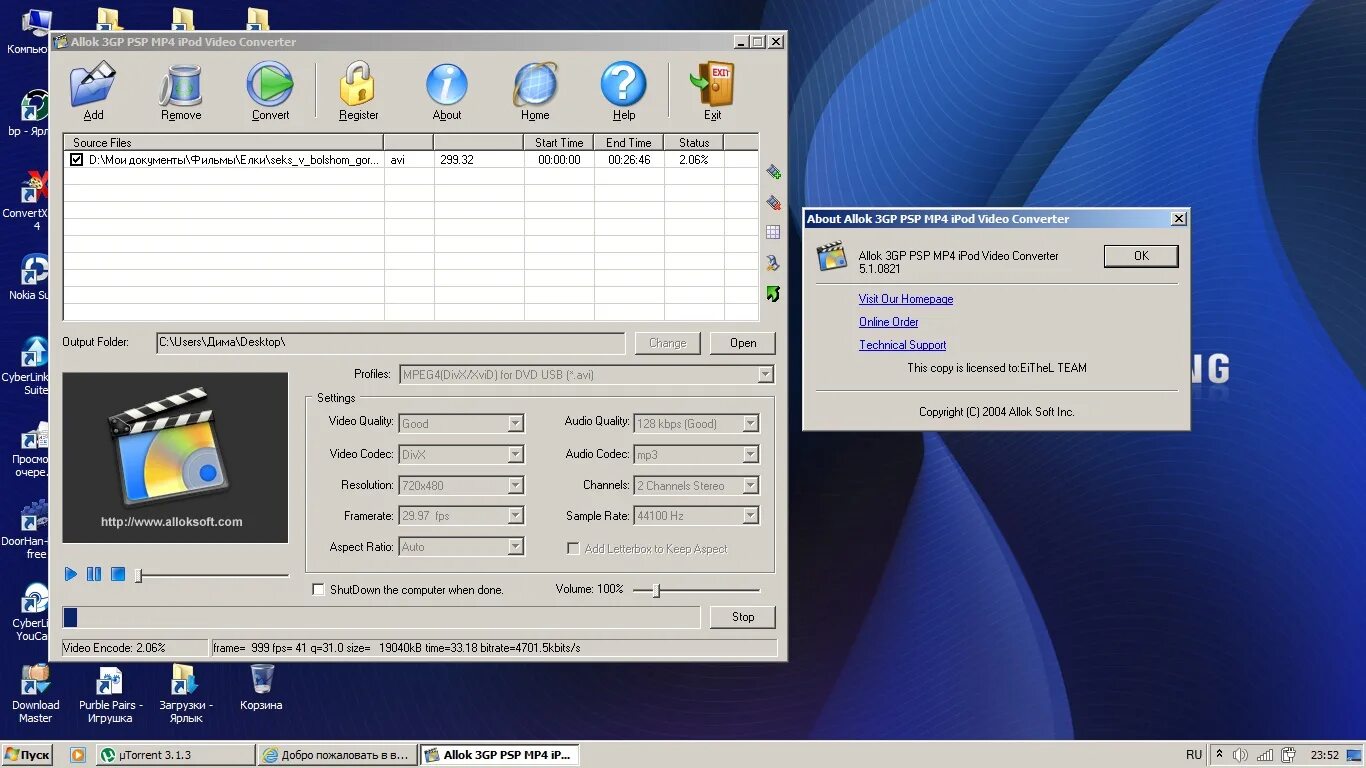The image size is (1366, 768).
Task: Click the Remove trash can toolbar icon
Action: coord(181,91)
